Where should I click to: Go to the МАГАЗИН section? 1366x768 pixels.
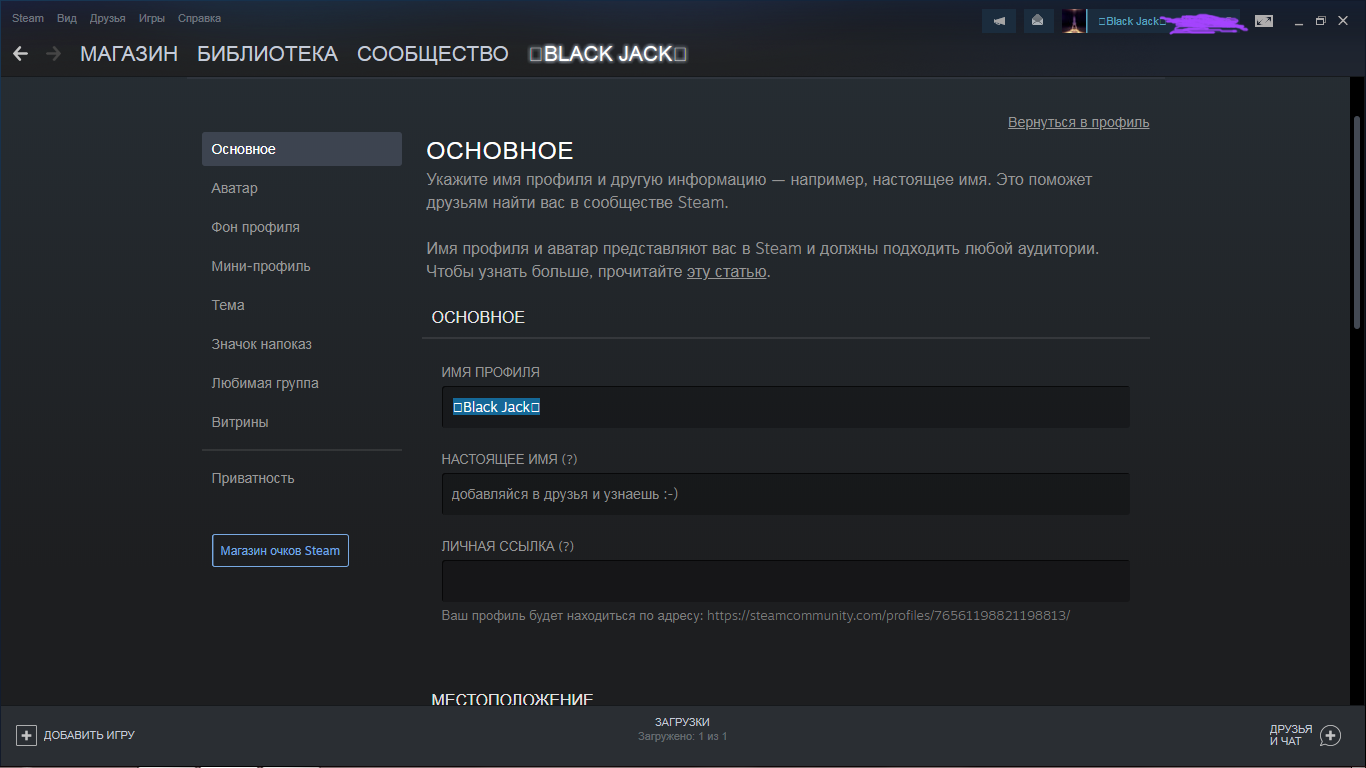coord(129,54)
